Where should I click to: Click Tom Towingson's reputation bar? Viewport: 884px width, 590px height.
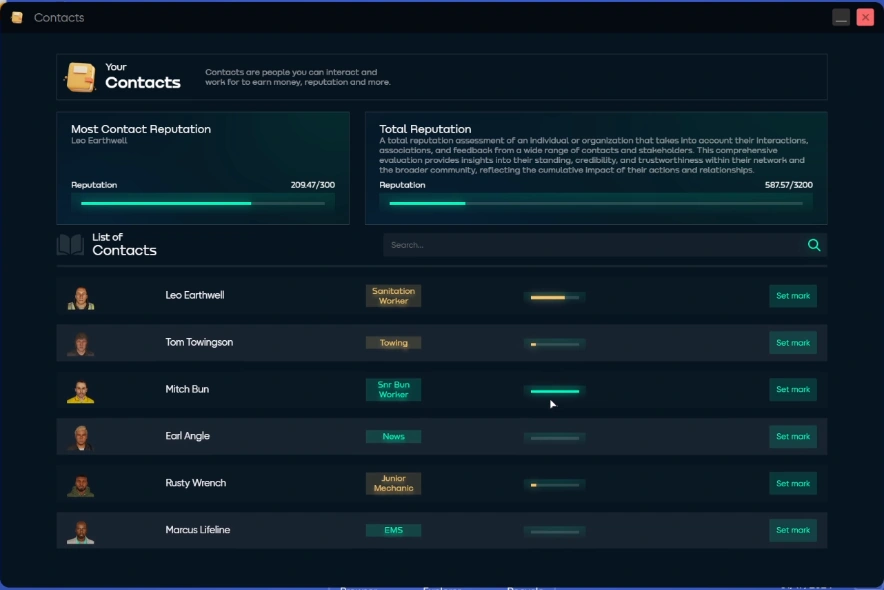click(x=555, y=344)
